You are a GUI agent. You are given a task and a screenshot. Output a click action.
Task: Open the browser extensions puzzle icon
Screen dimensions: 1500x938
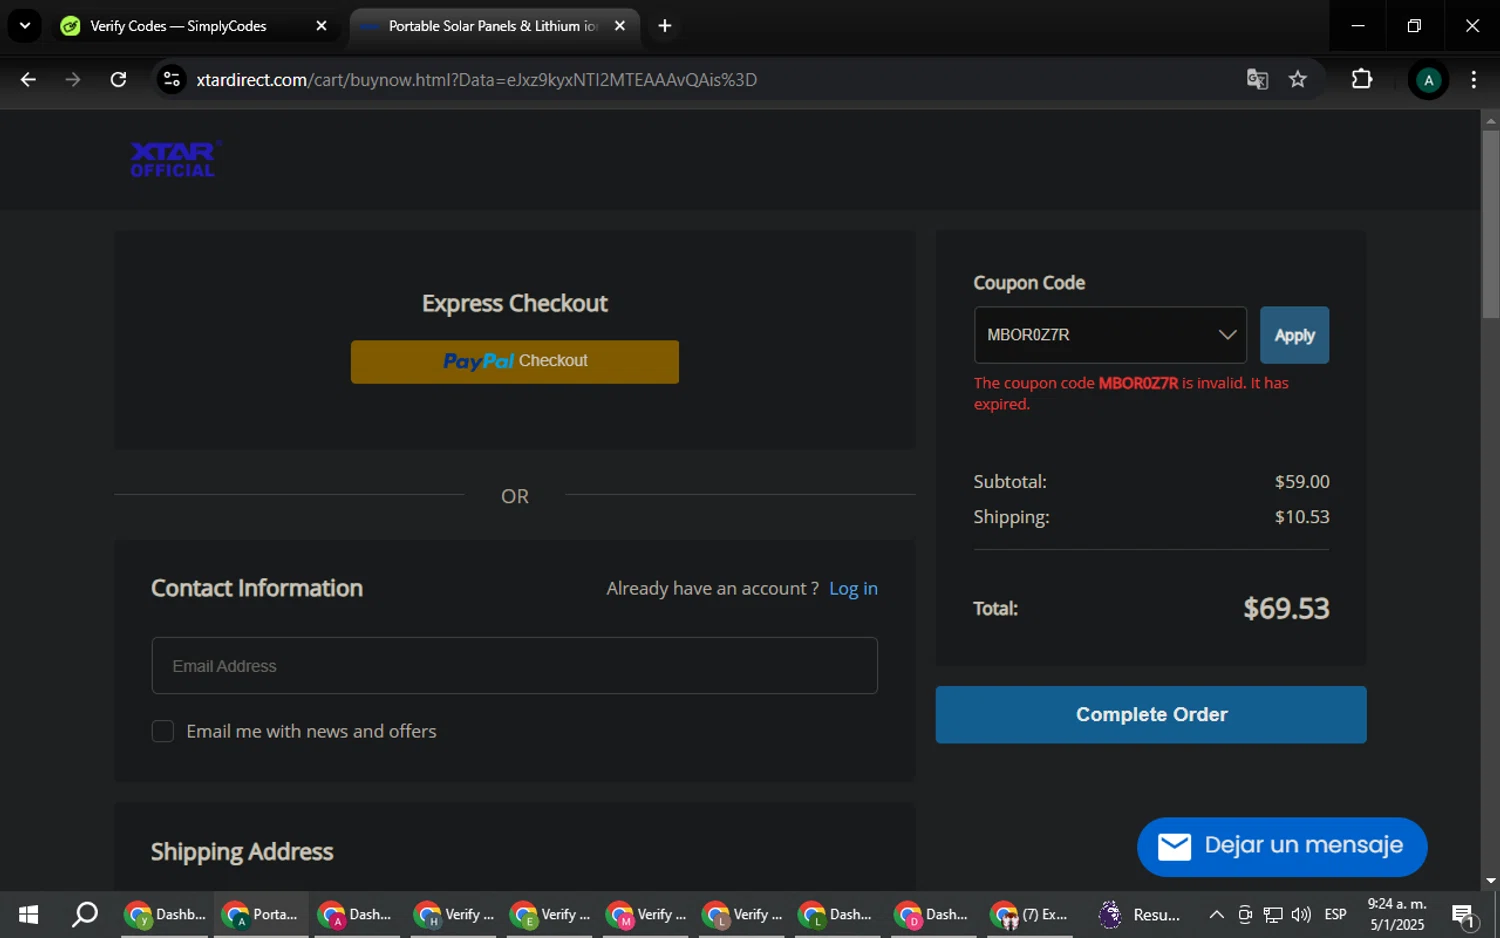click(1361, 80)
